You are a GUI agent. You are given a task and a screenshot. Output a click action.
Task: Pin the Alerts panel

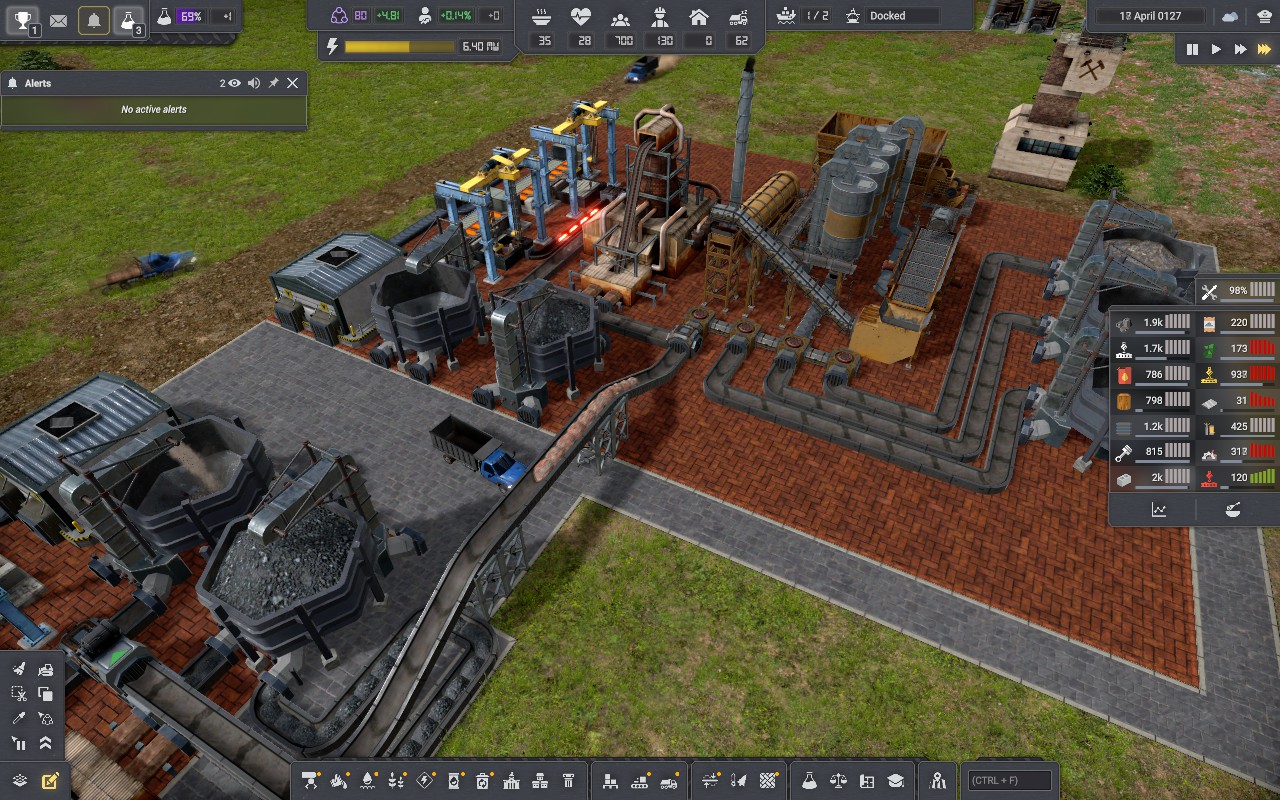273,83
